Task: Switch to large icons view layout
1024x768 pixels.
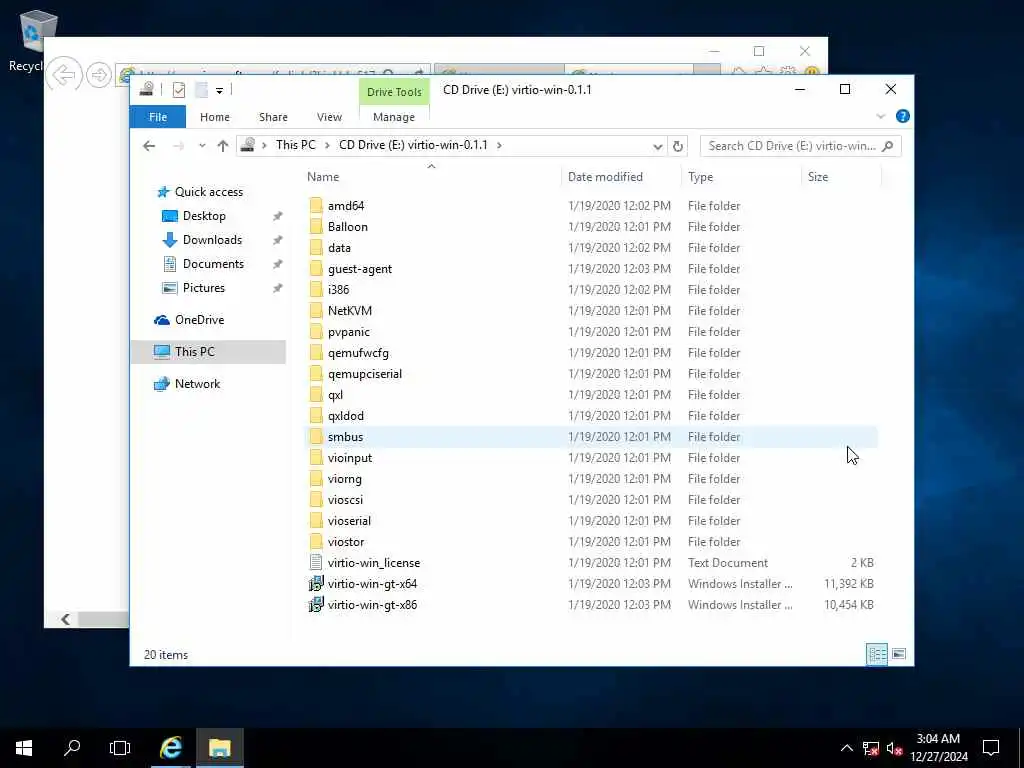Action: pos(899,654)
